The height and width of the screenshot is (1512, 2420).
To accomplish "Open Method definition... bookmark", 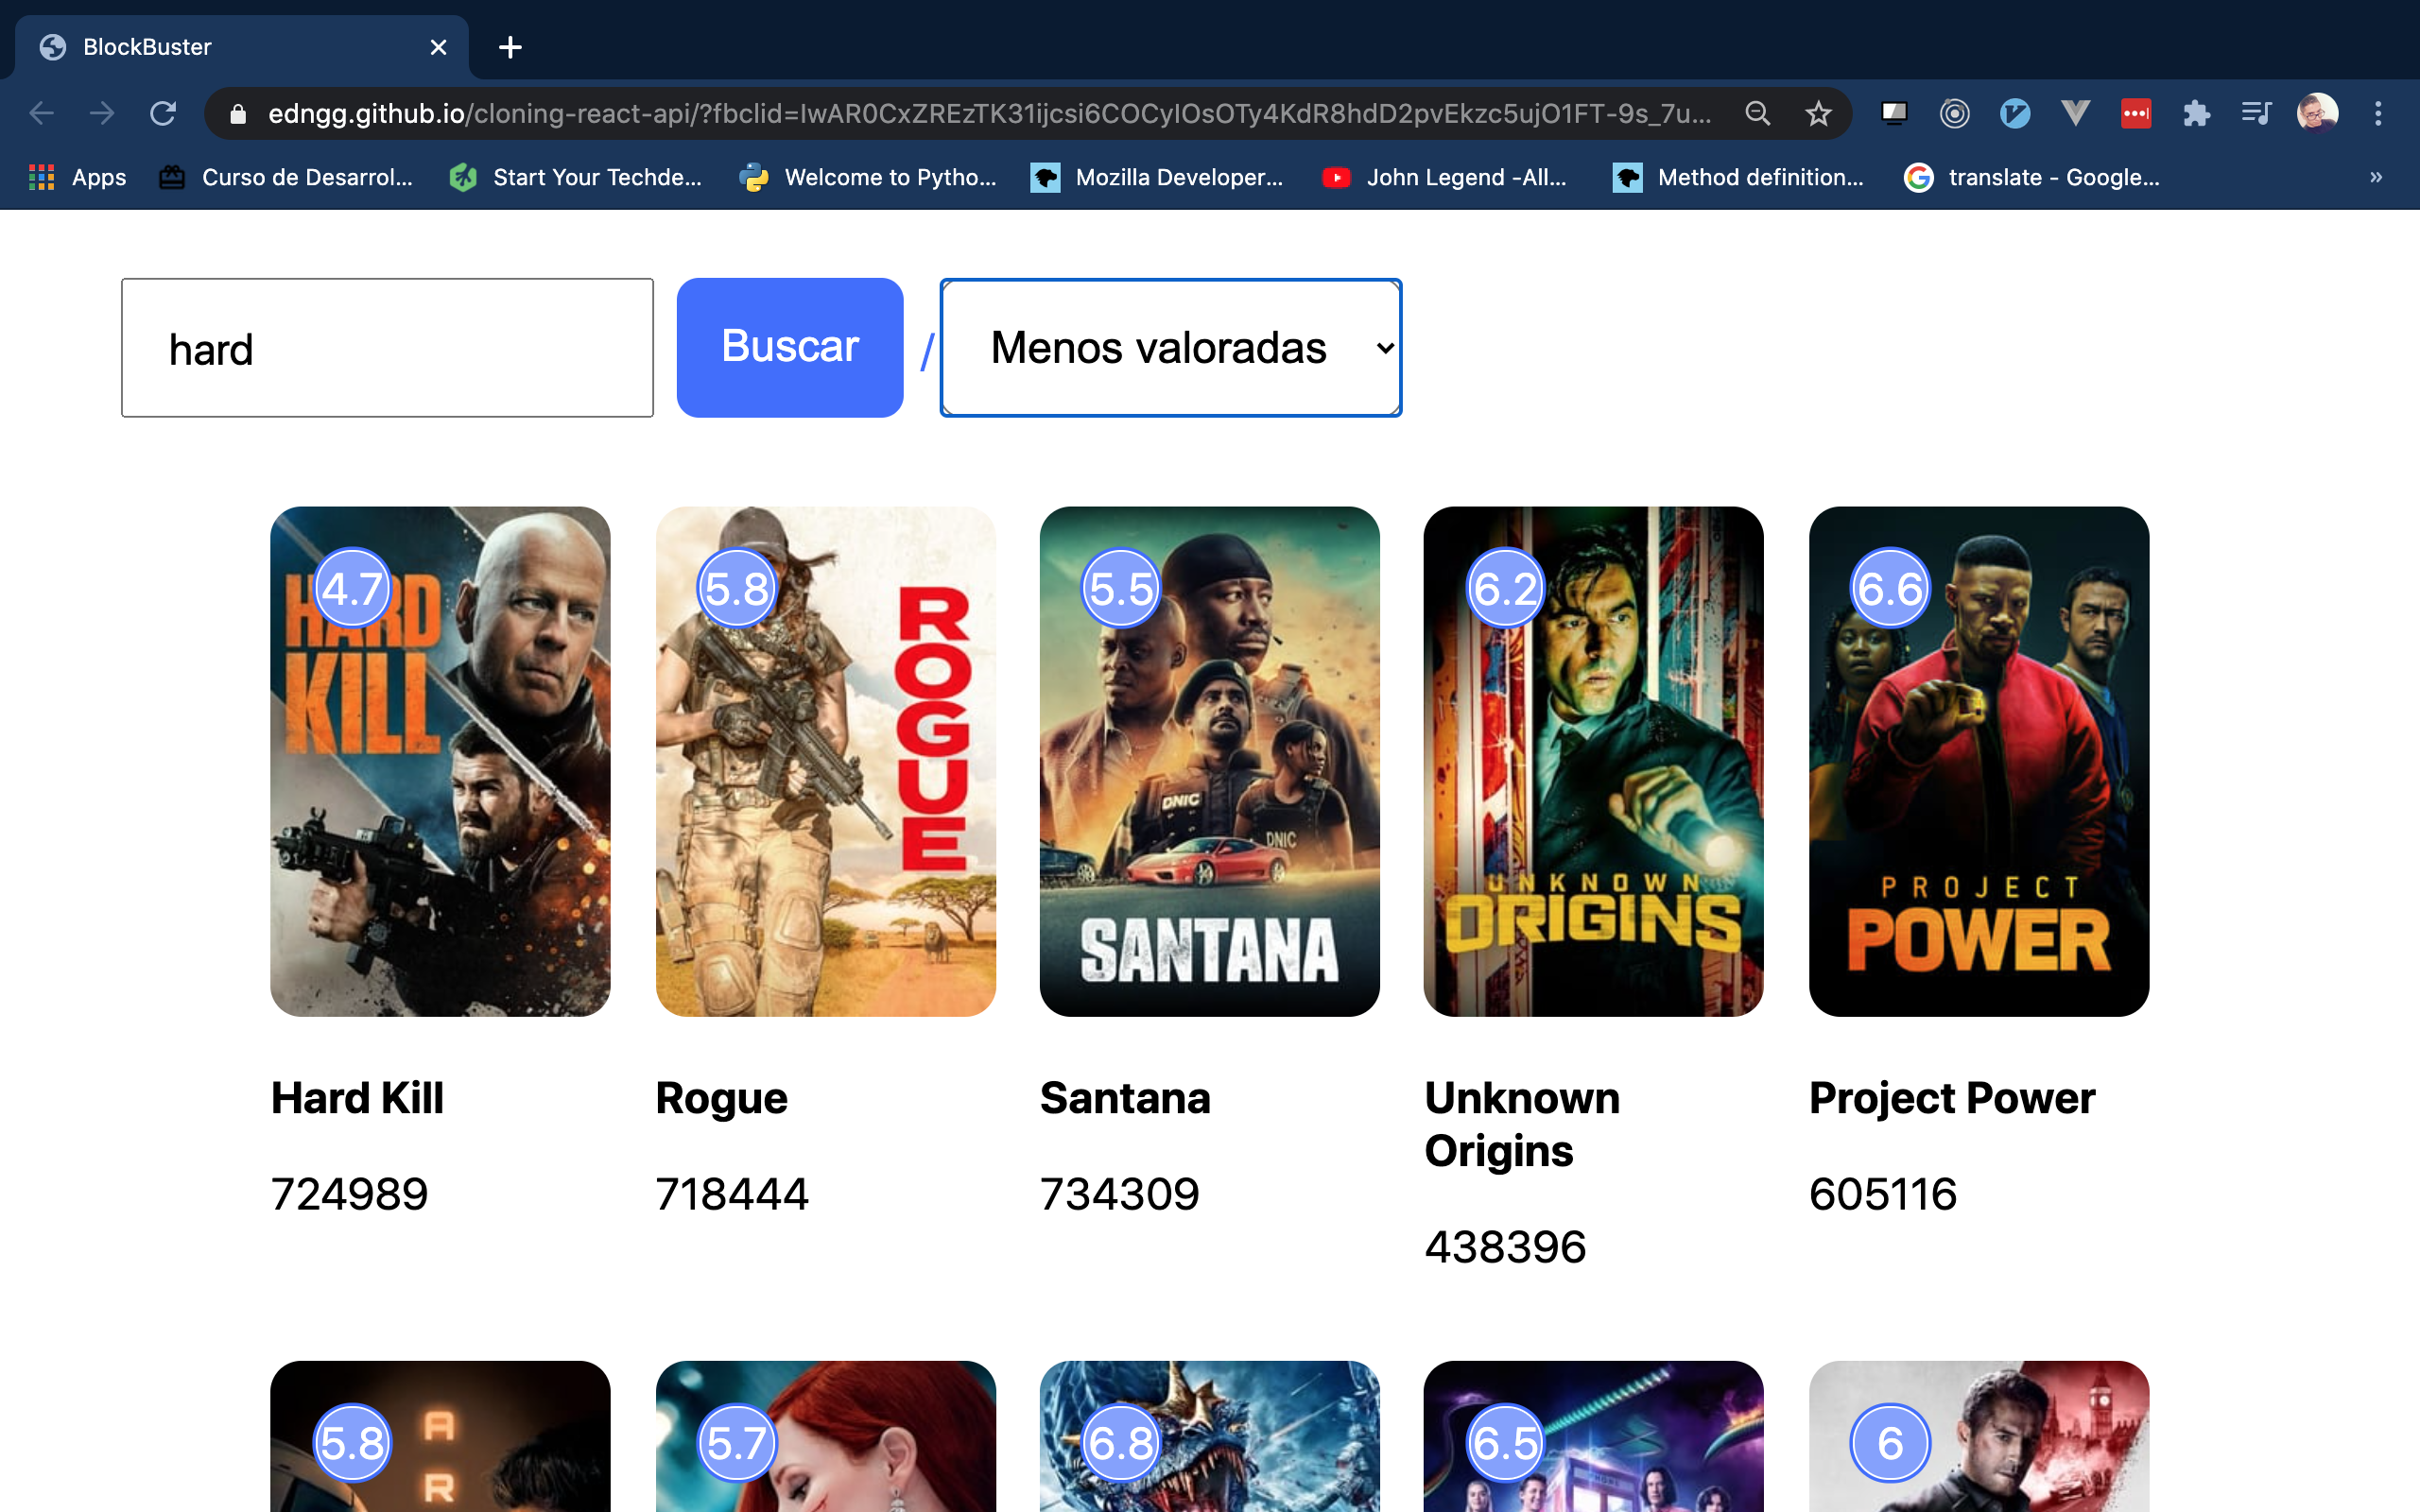I will point(1739,177).
